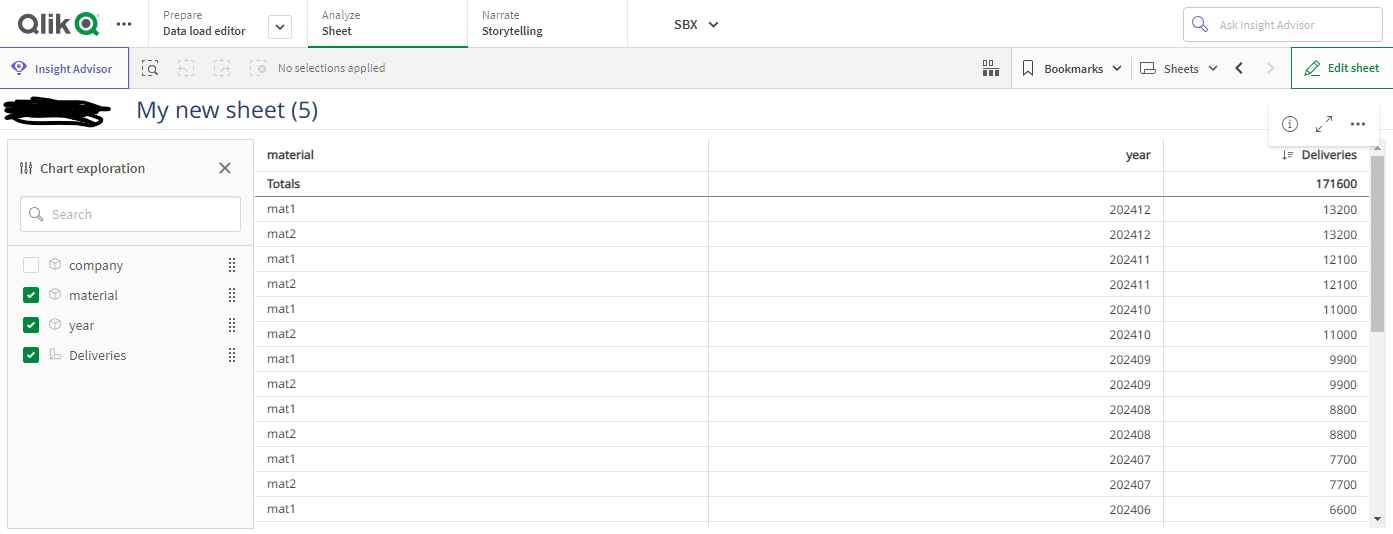The height and width of the screenshot is (534, 1393).
Task: Select the mat2 cell in the 202410 row
Action: (x=482, y=334)
